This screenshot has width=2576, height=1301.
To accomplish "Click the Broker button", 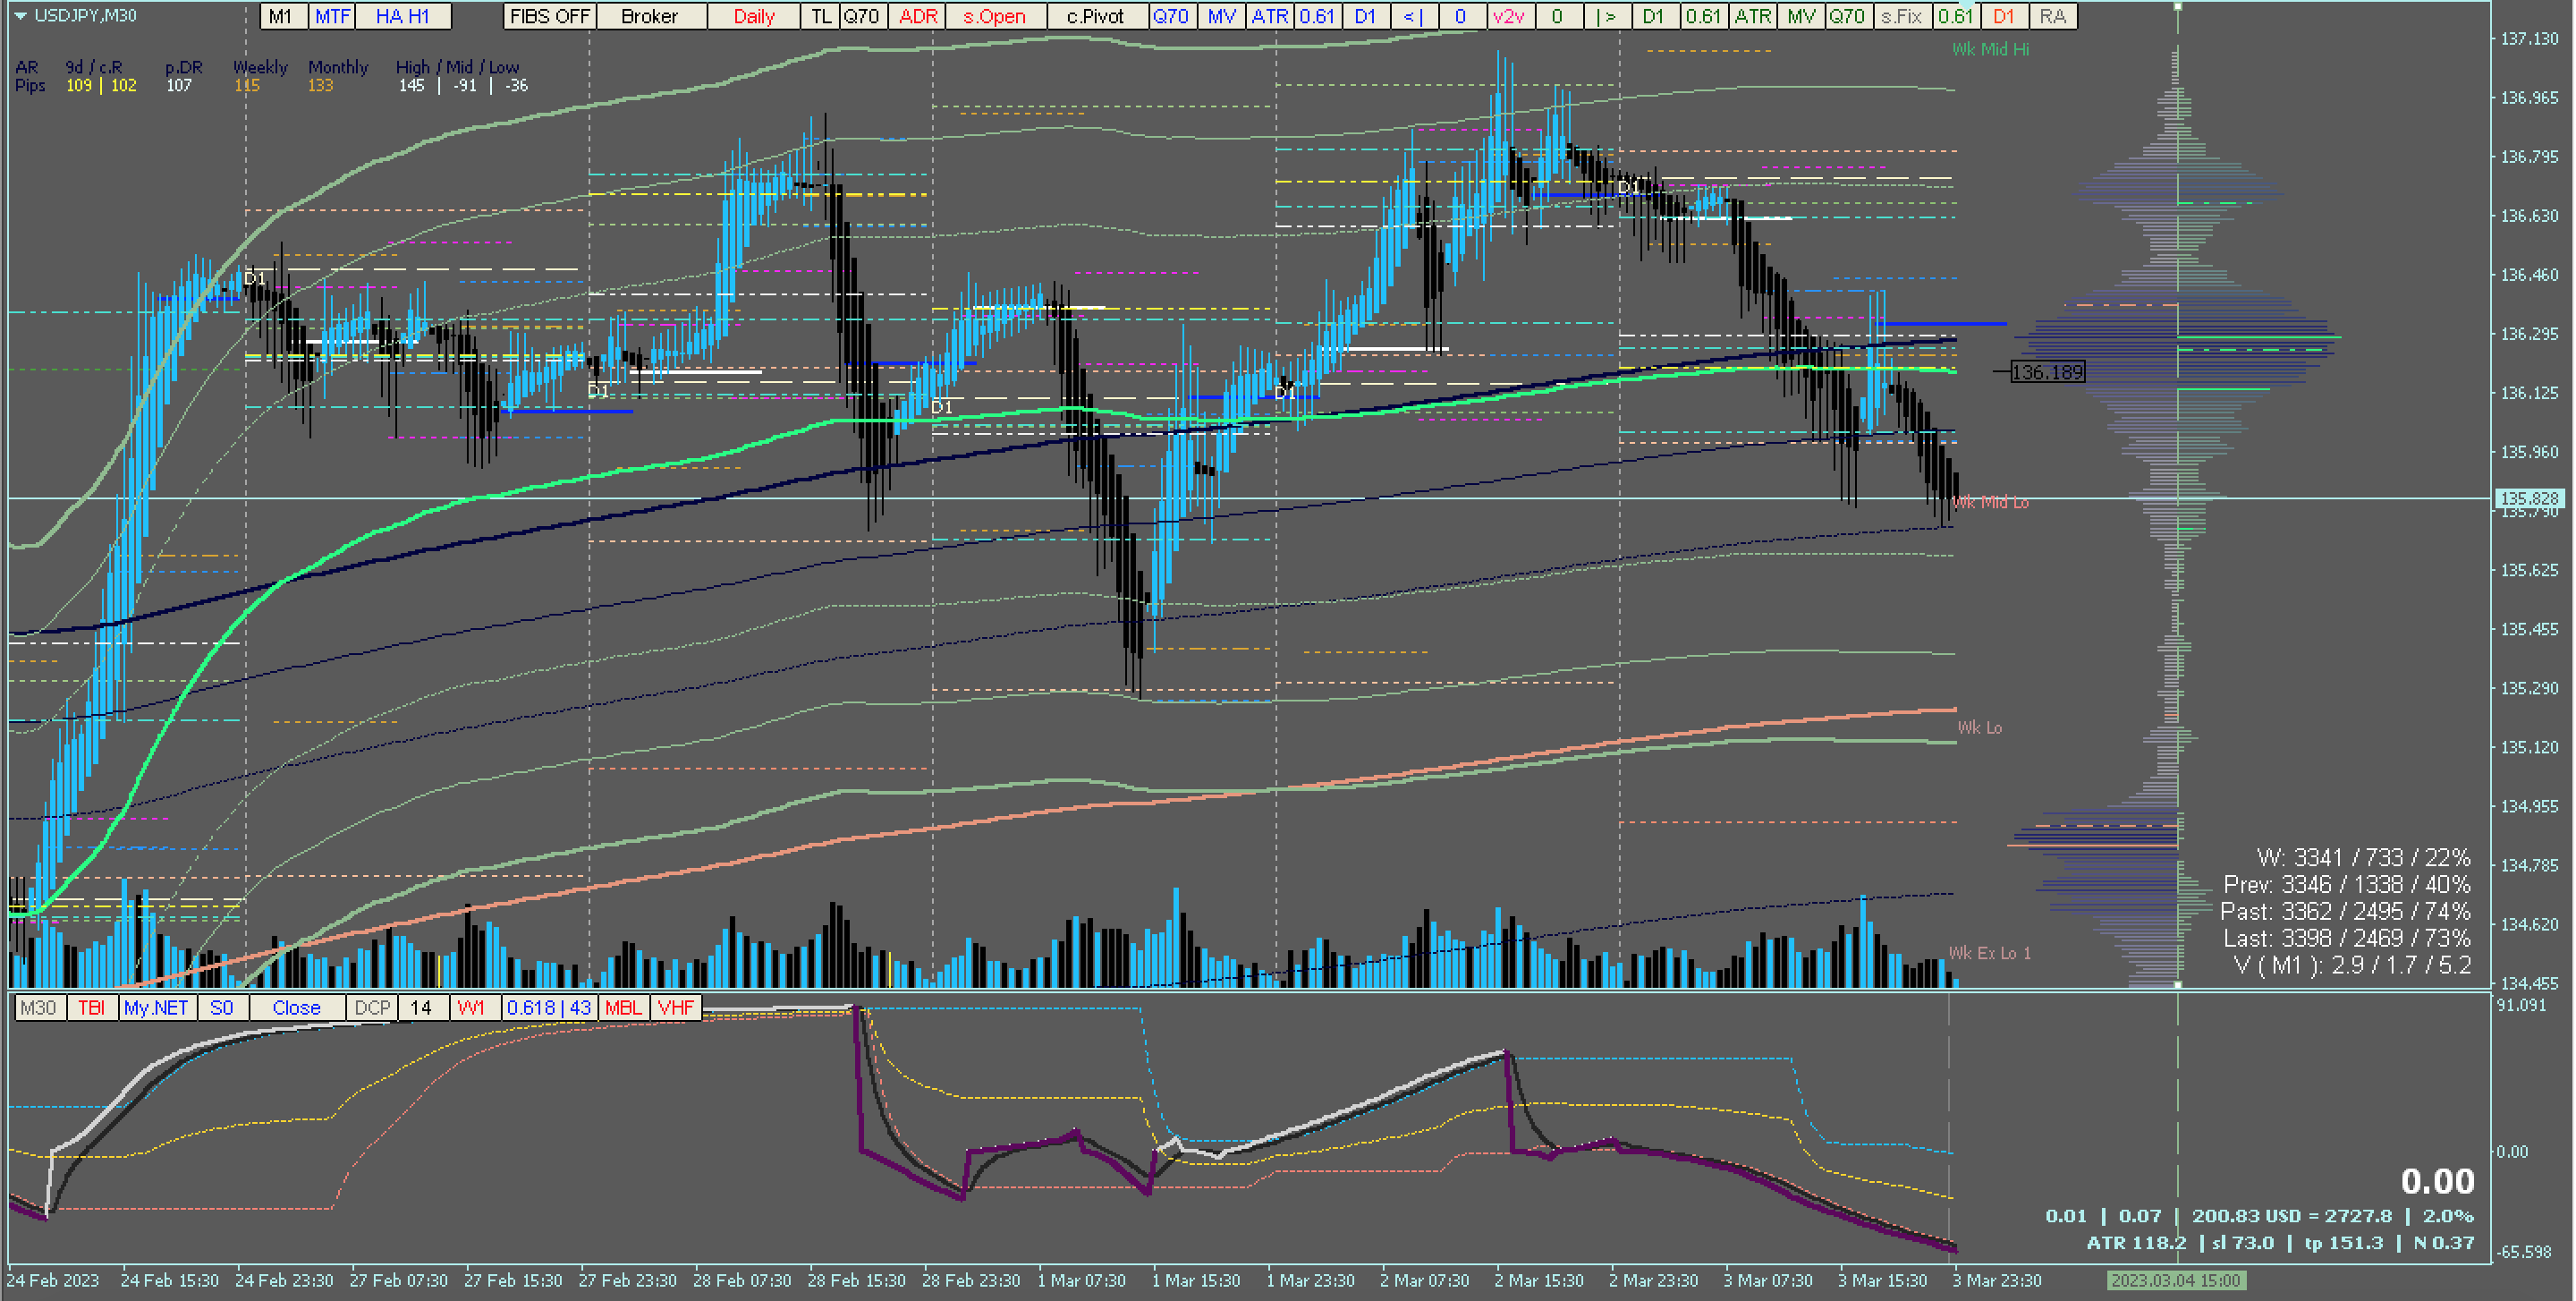I will point(649,16).
